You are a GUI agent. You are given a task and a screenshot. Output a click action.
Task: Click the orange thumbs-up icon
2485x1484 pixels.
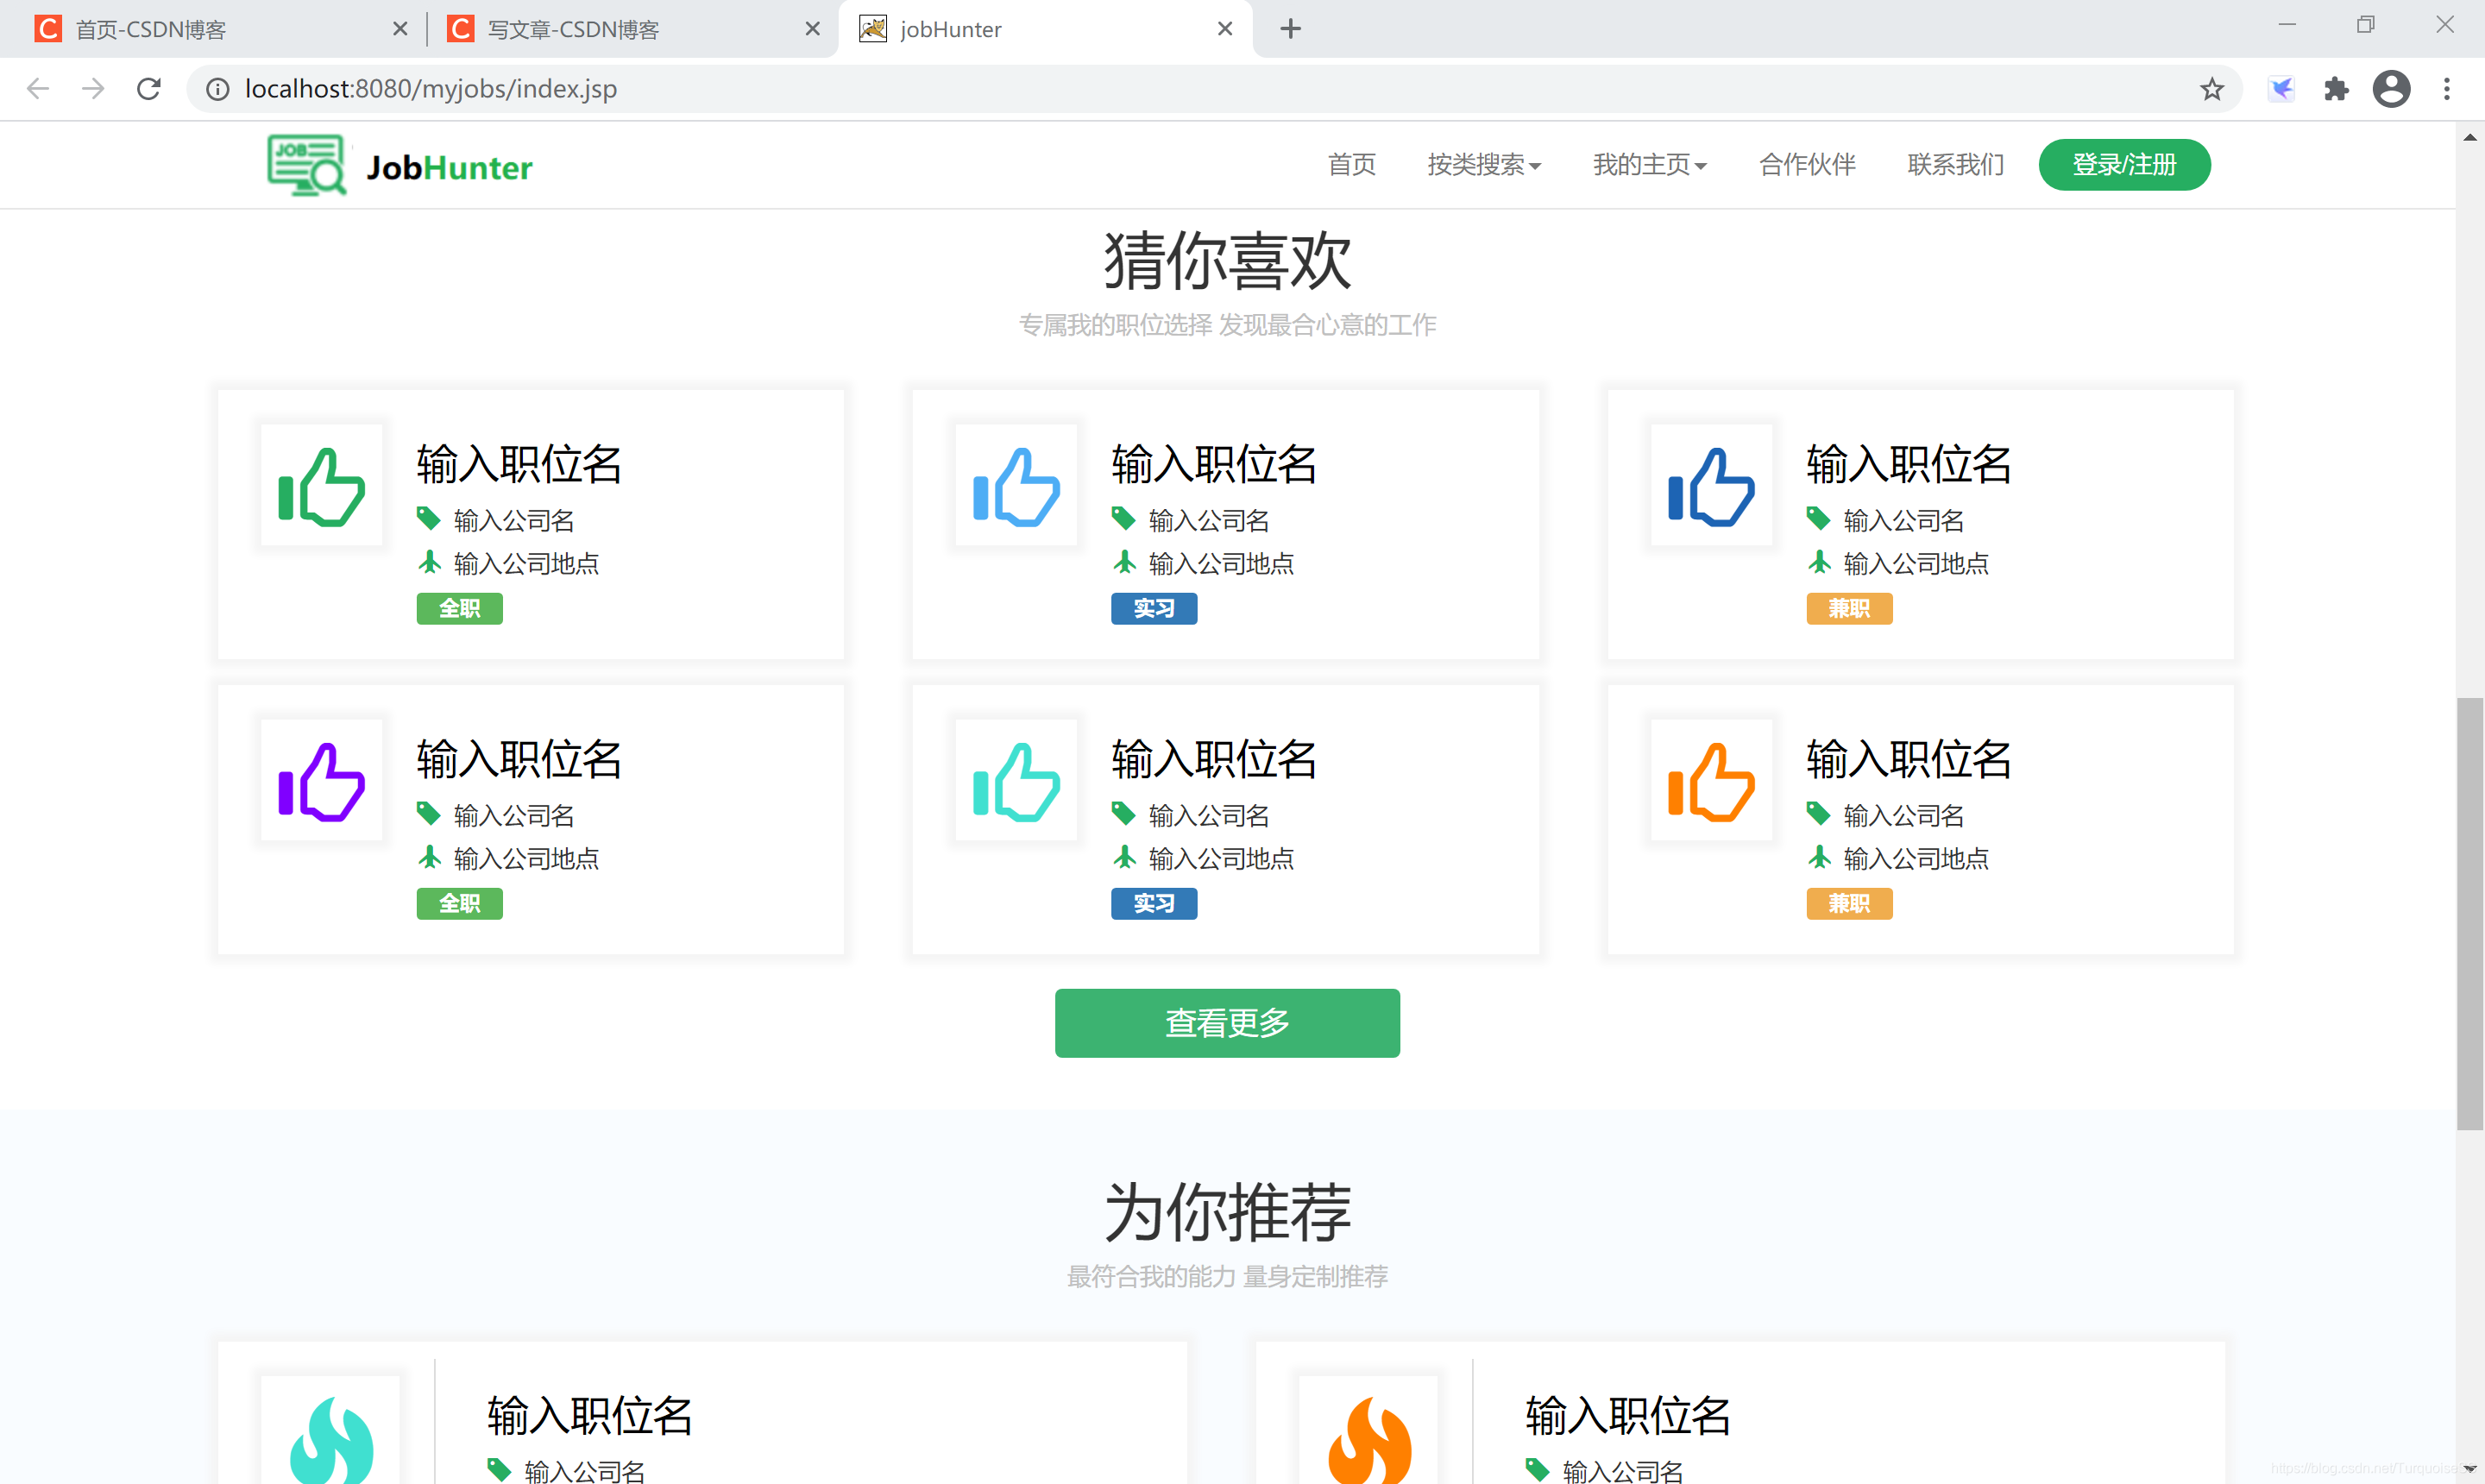click(x=1711, y=782)
